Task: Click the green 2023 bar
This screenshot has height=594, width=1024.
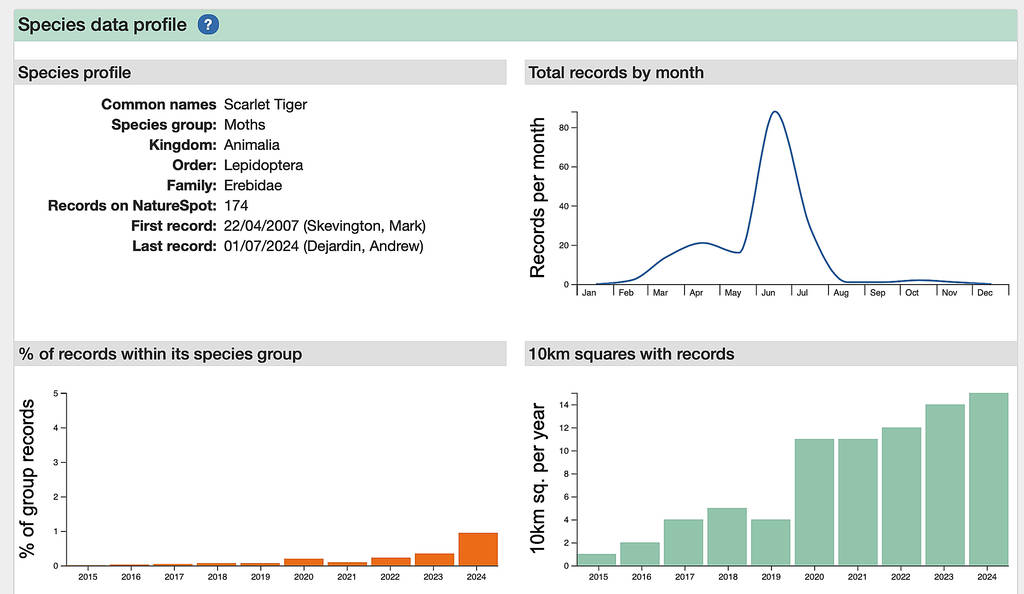Action: [945, 485]
